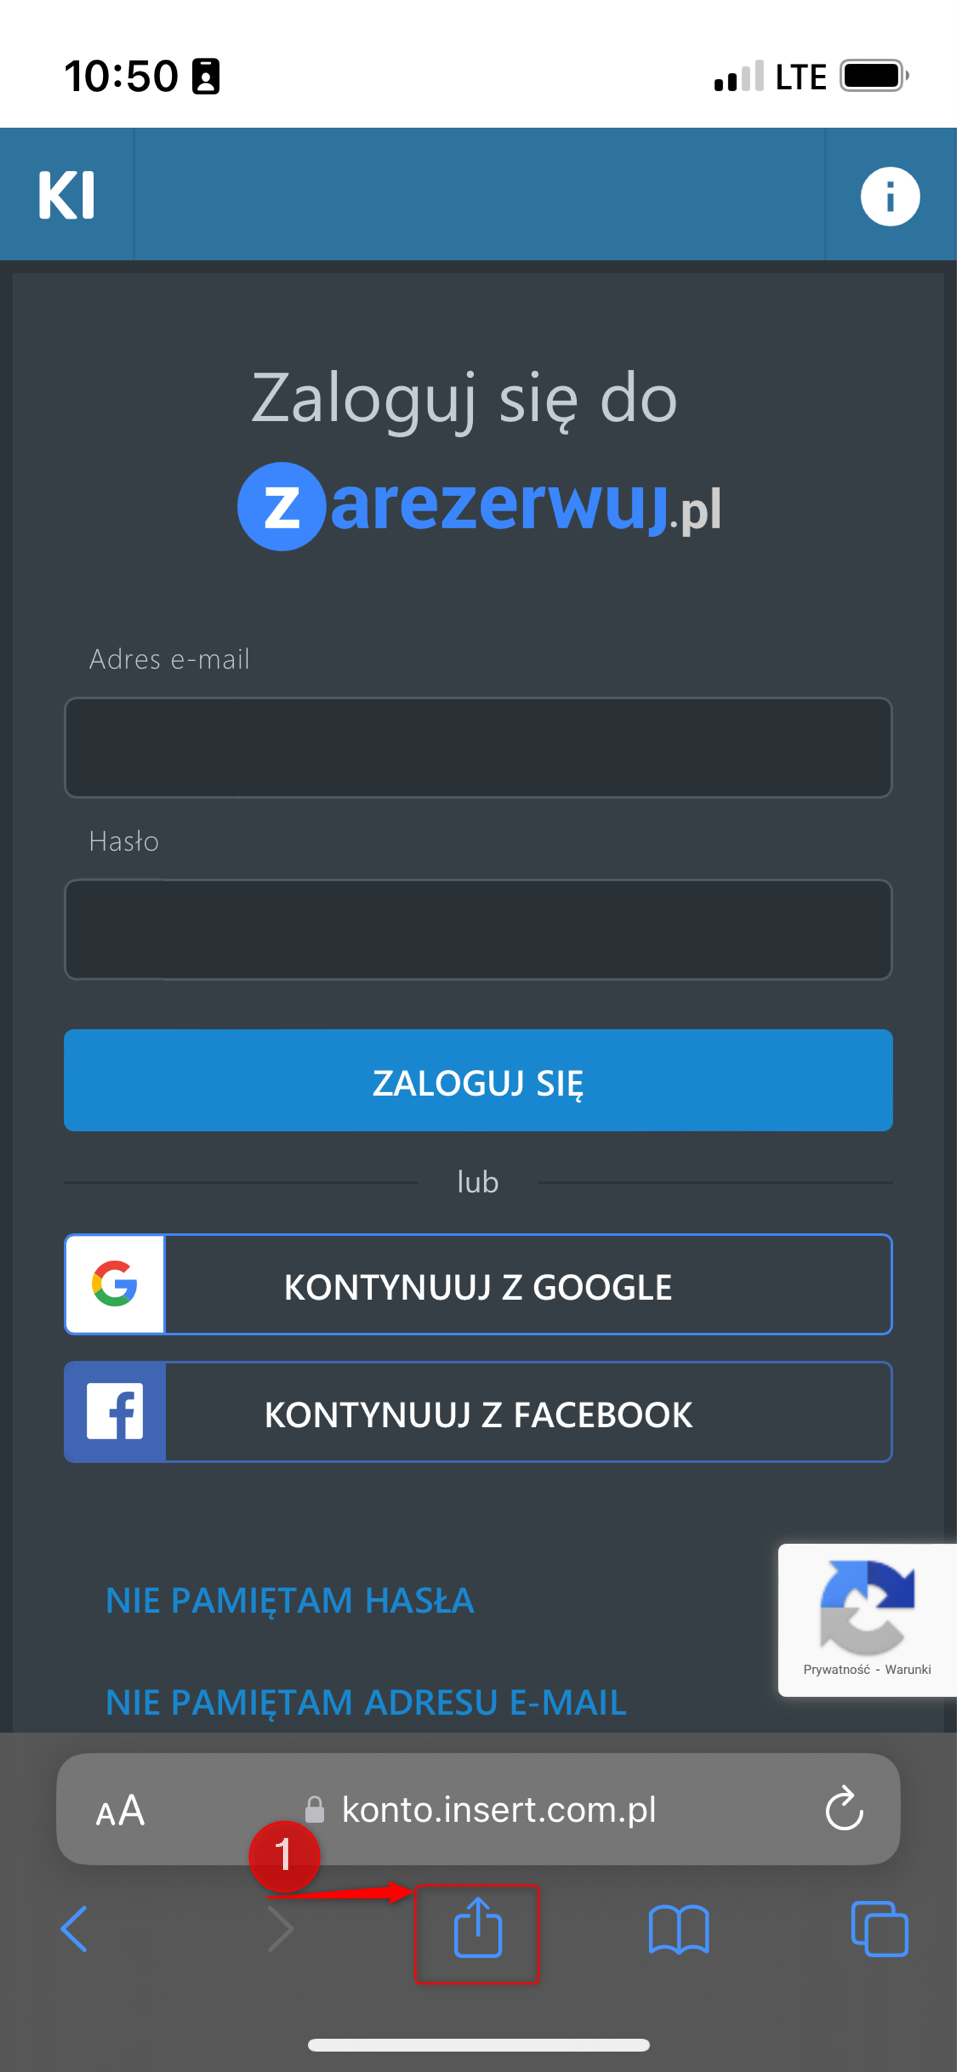Screen dimensions: 957x2072
Task: Continue with Facebook sign-in button
Action: [x=478, y=1412]
